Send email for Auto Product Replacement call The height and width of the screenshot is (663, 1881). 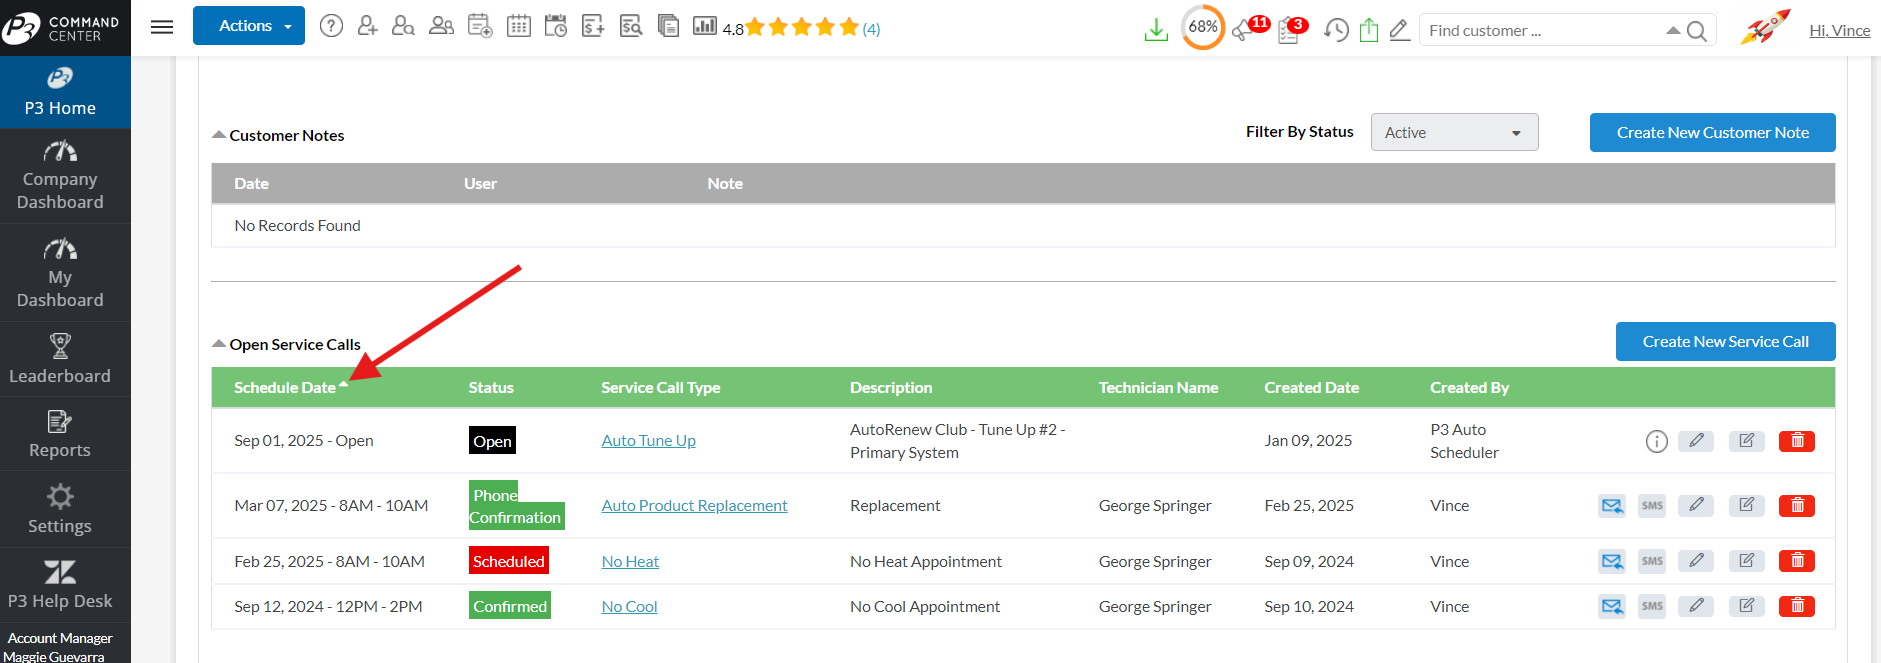click(x=1611, y=506)
